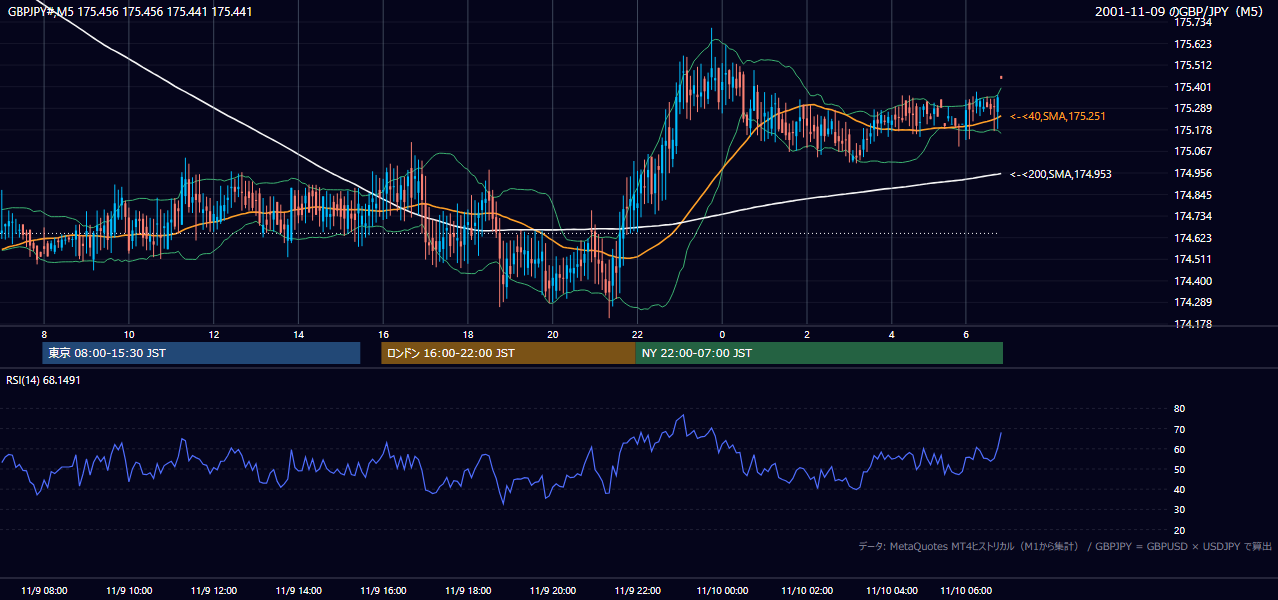Click RSI scale value 50
Image resolution: width=1278 pixels, height=600 pixels.
[1179, 469]
